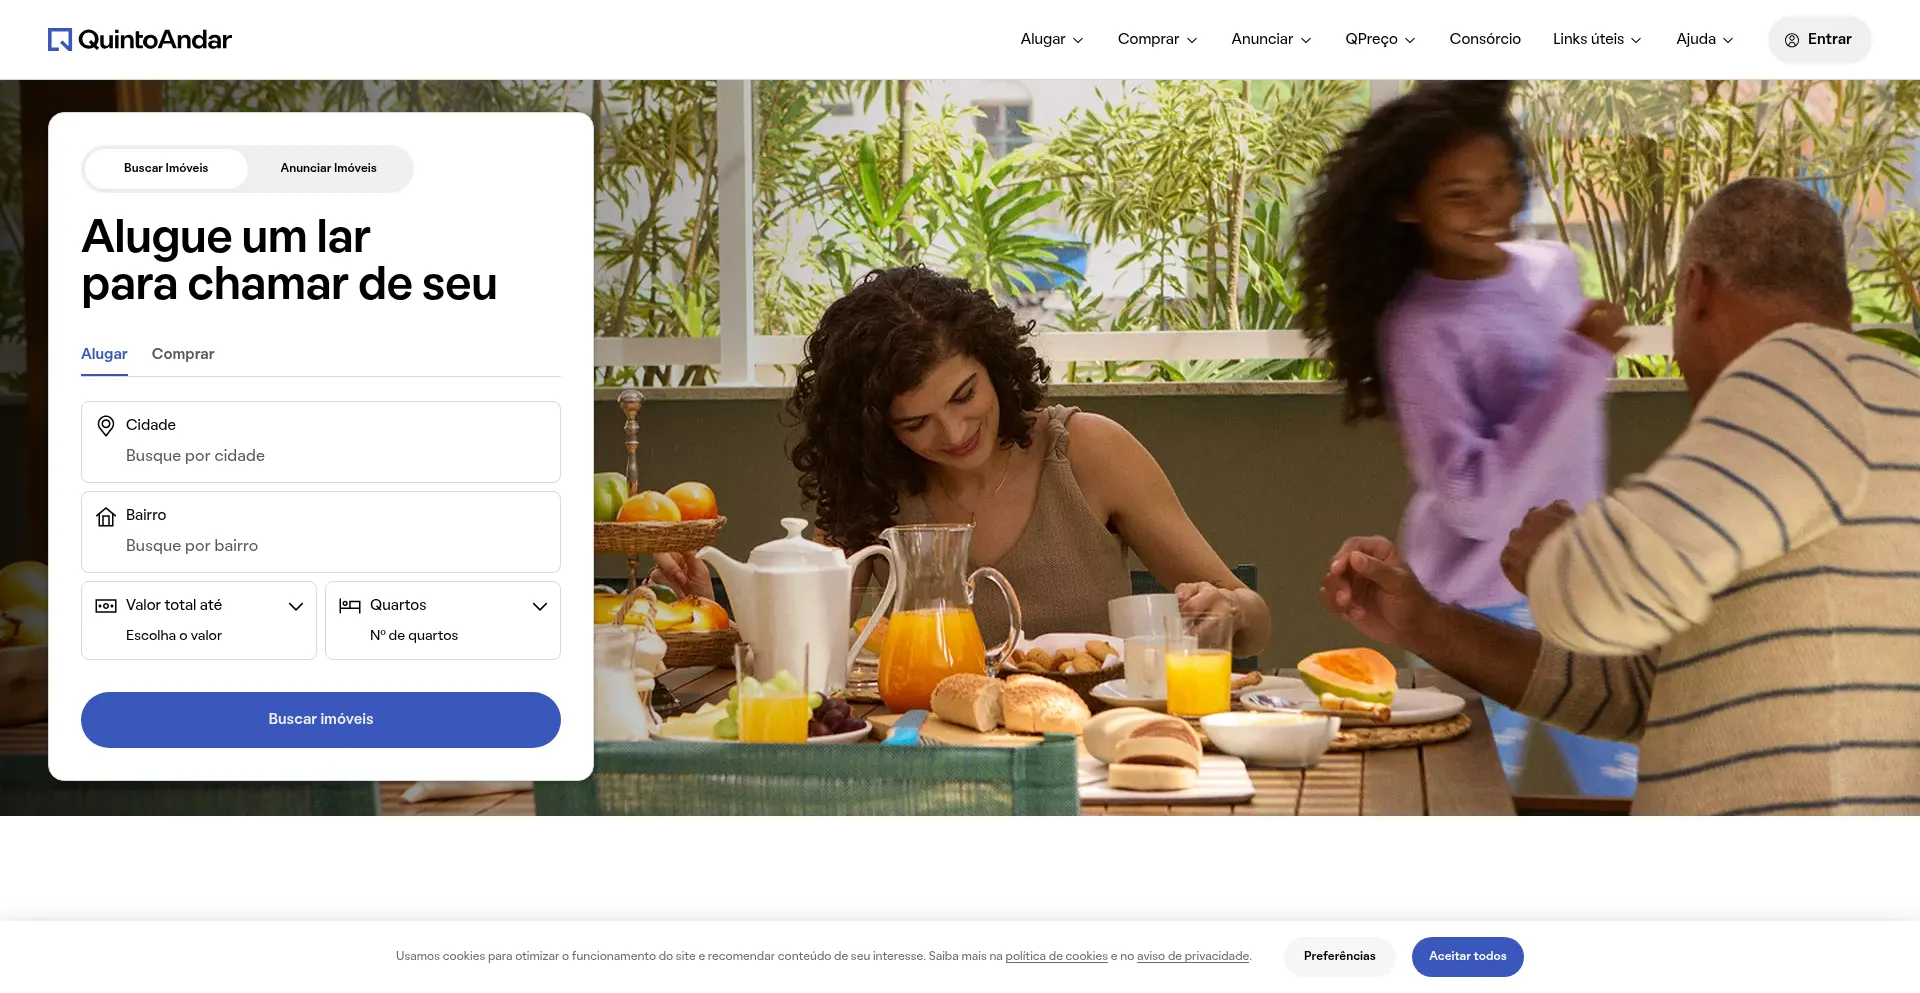Accept cookies with Aceitar todos
Screen dimensions: 1920x993
coord(1467,957)
